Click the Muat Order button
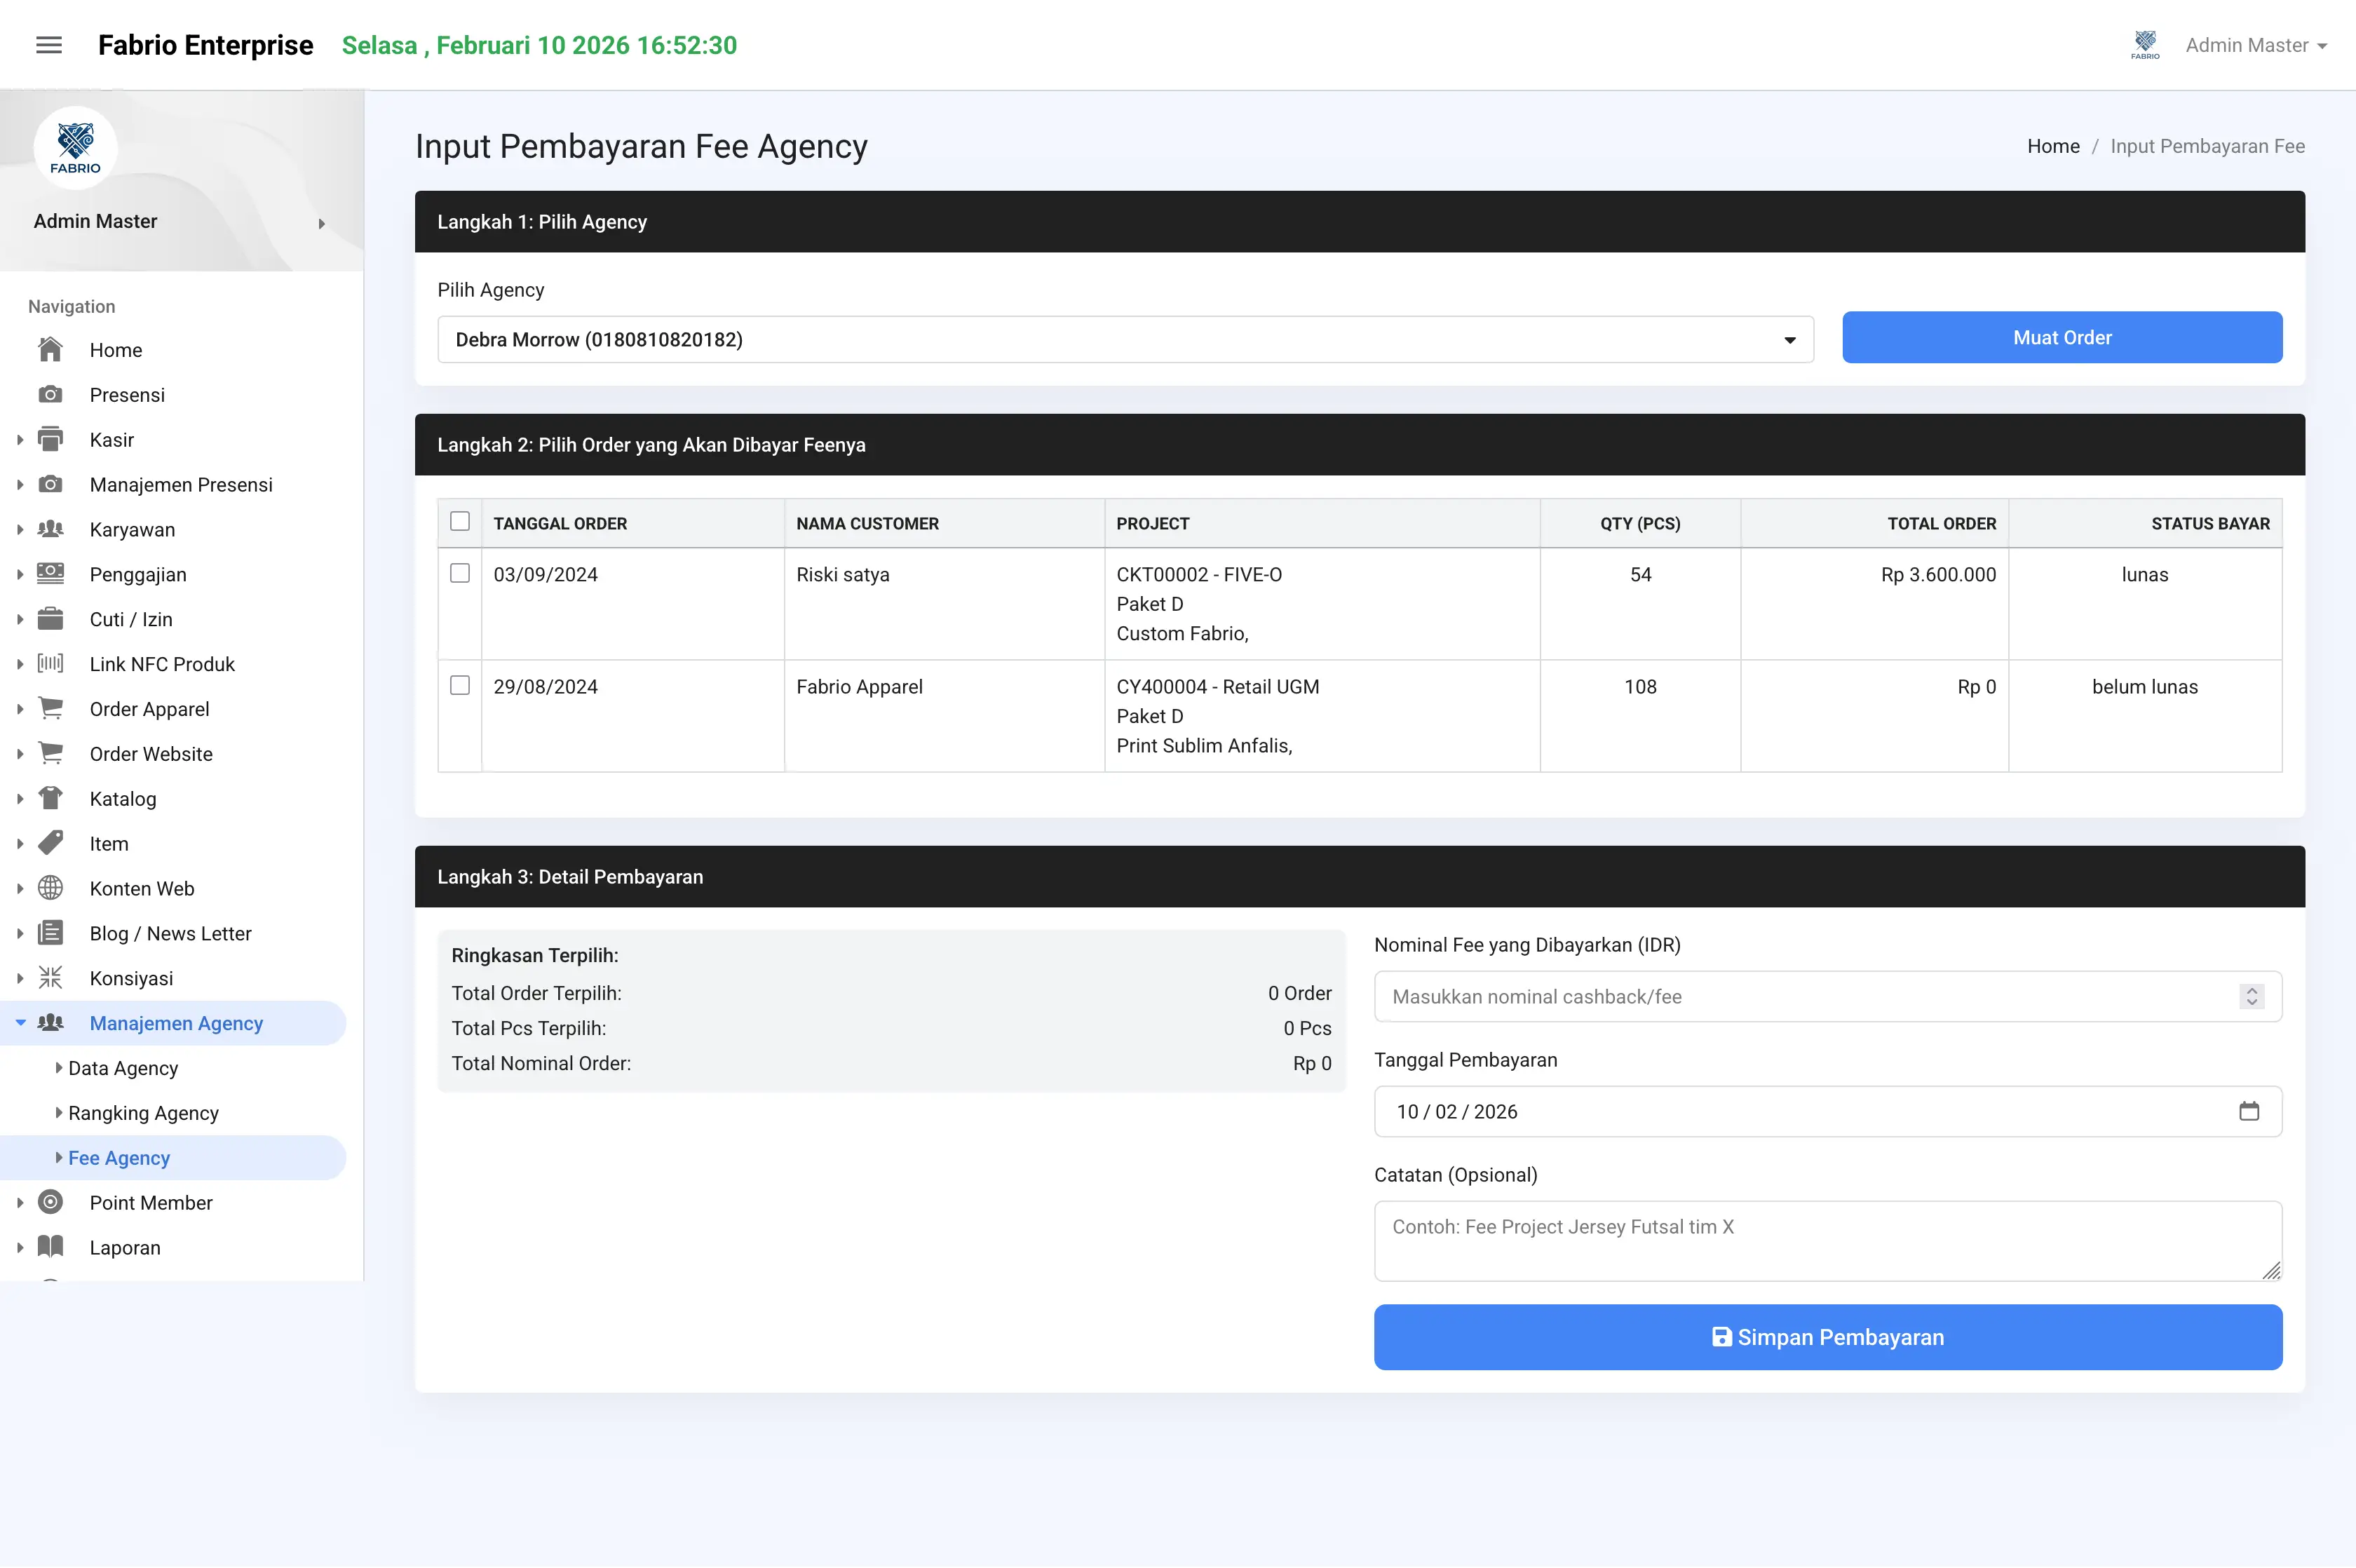Screen dimensions: 2356x1568 (2062, 338)
